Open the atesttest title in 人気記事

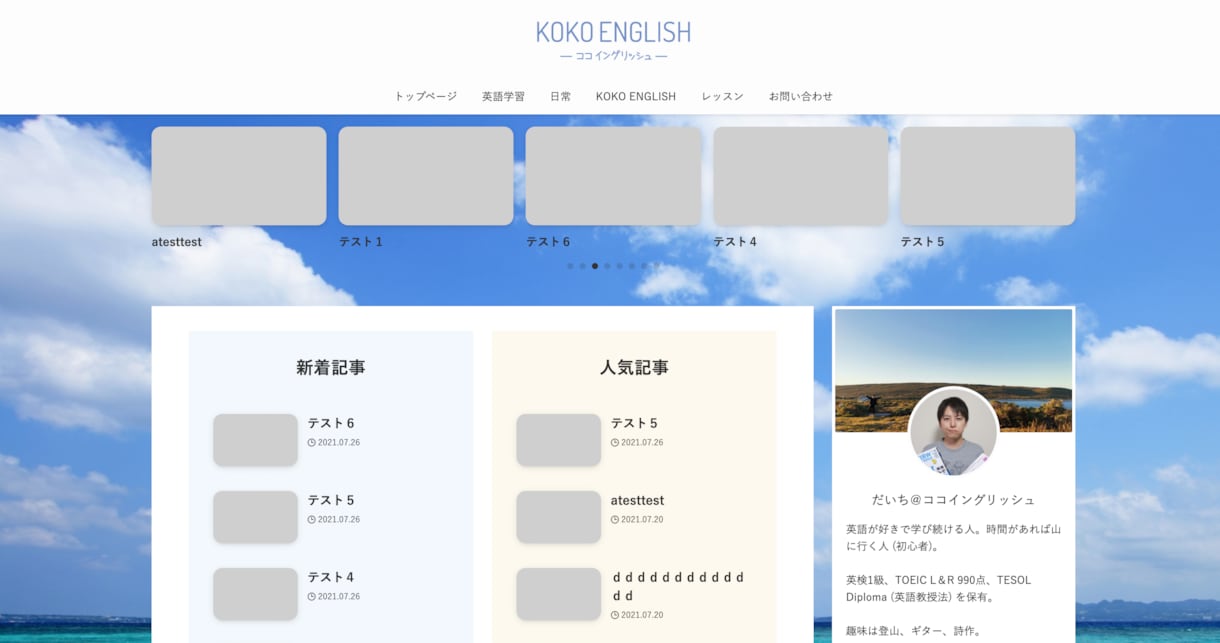(x=637, y=500)
